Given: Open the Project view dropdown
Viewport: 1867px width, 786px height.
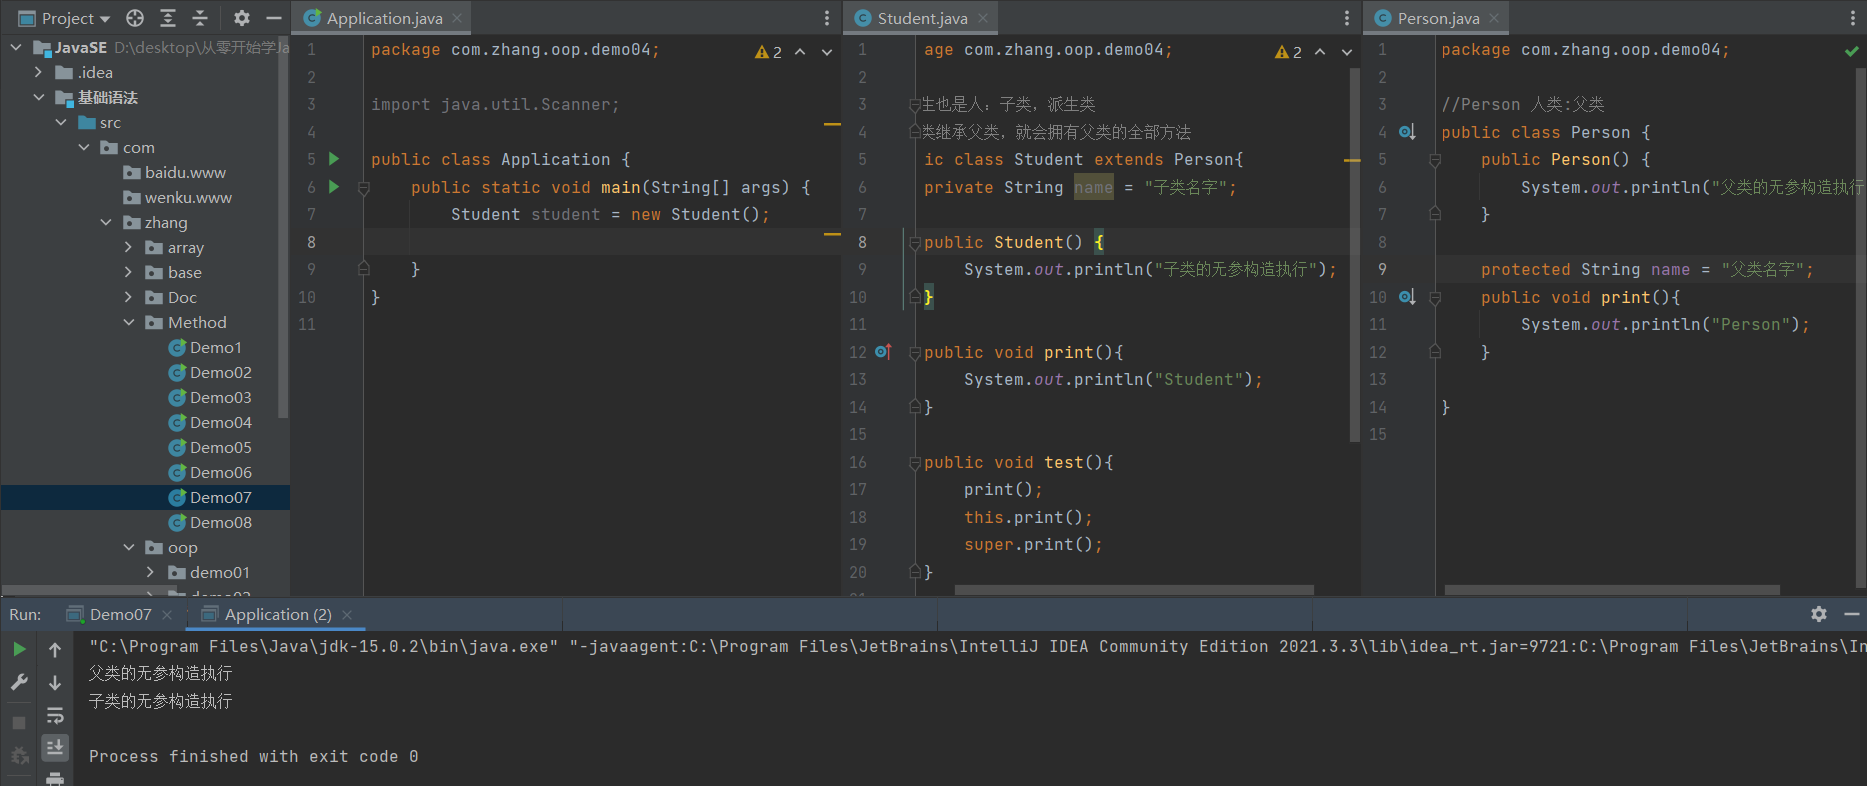Looking at the screenshot, I should point(64,18).
